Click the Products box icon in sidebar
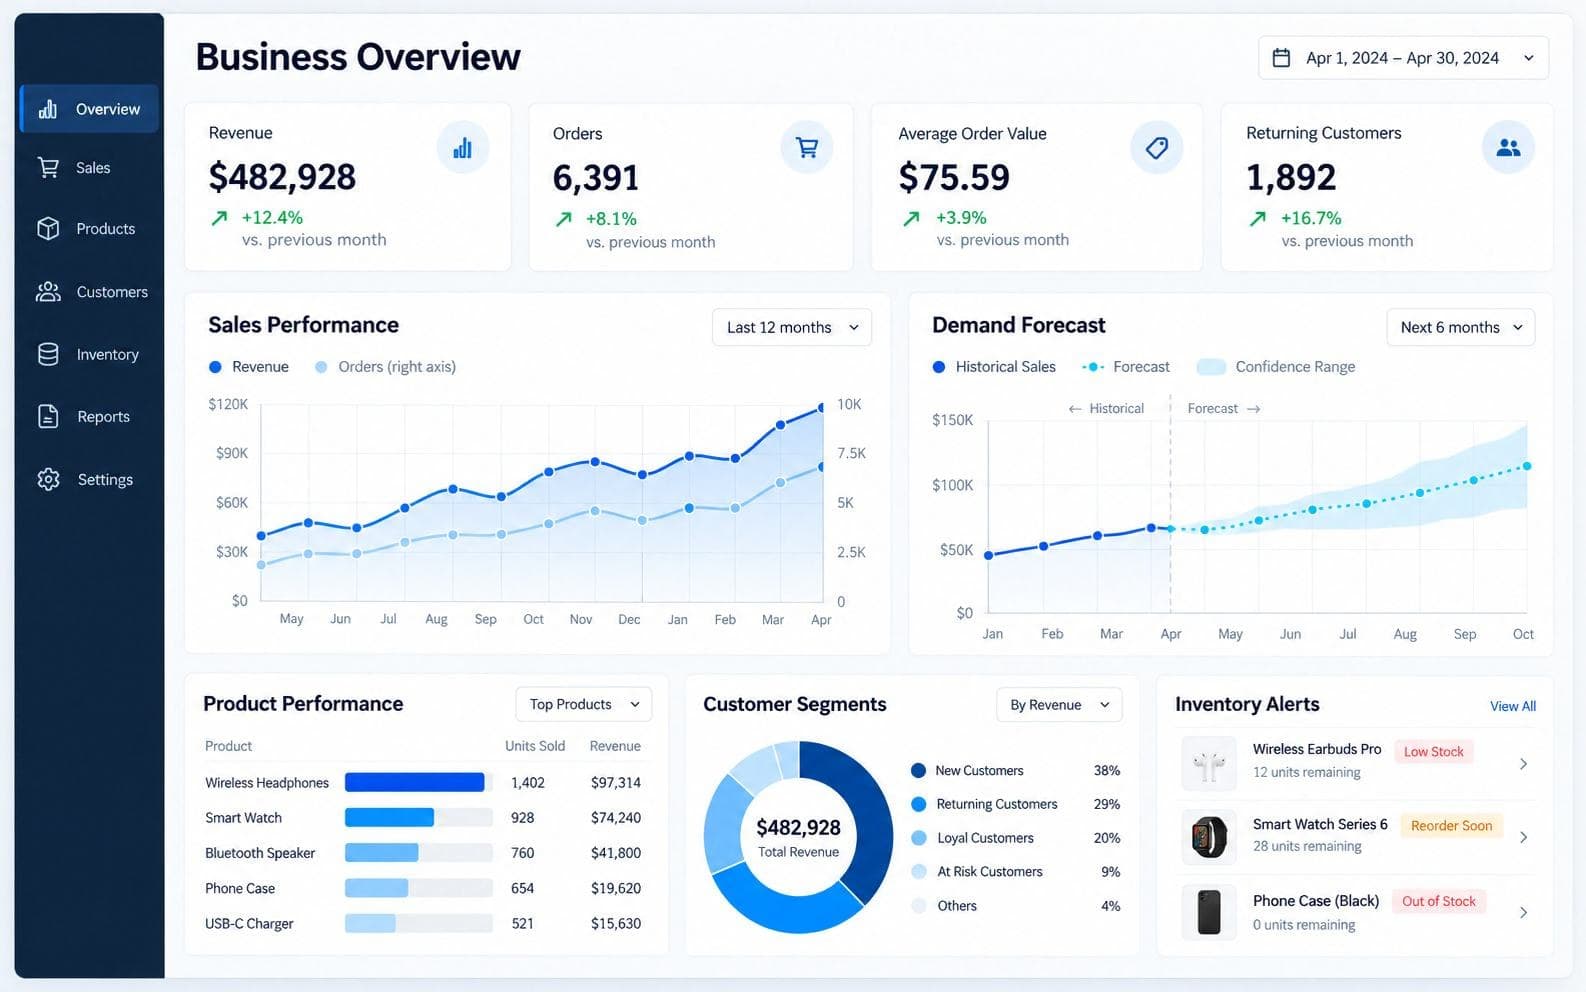The height and width of the screenshot is (992, 1586). tap(48, 228)
